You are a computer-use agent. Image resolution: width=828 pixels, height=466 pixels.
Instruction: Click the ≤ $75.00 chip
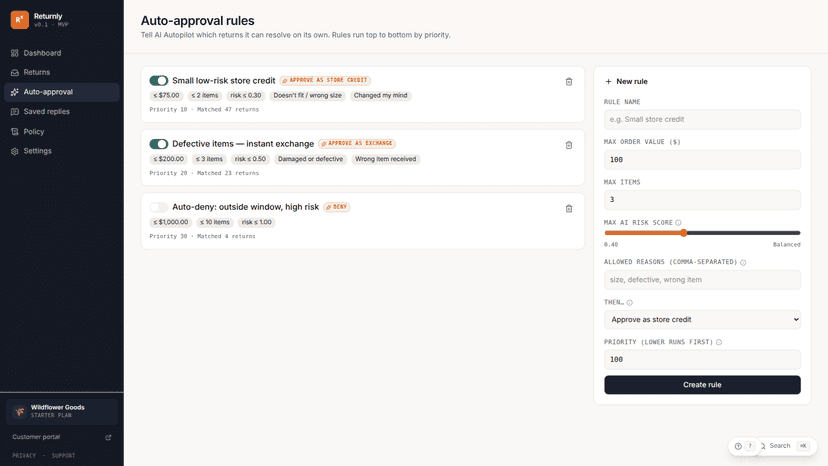[166, 96]
